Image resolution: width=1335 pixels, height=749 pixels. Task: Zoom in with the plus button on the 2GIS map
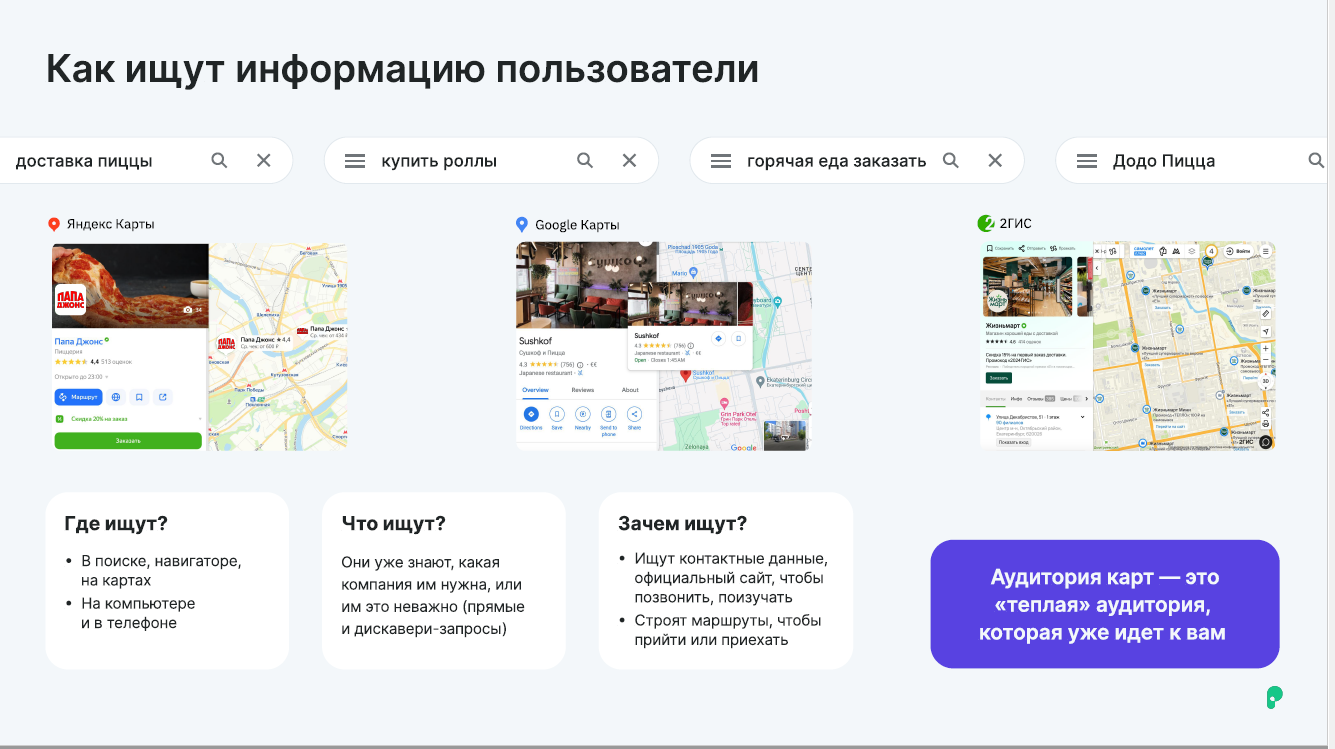point(1266,348)
